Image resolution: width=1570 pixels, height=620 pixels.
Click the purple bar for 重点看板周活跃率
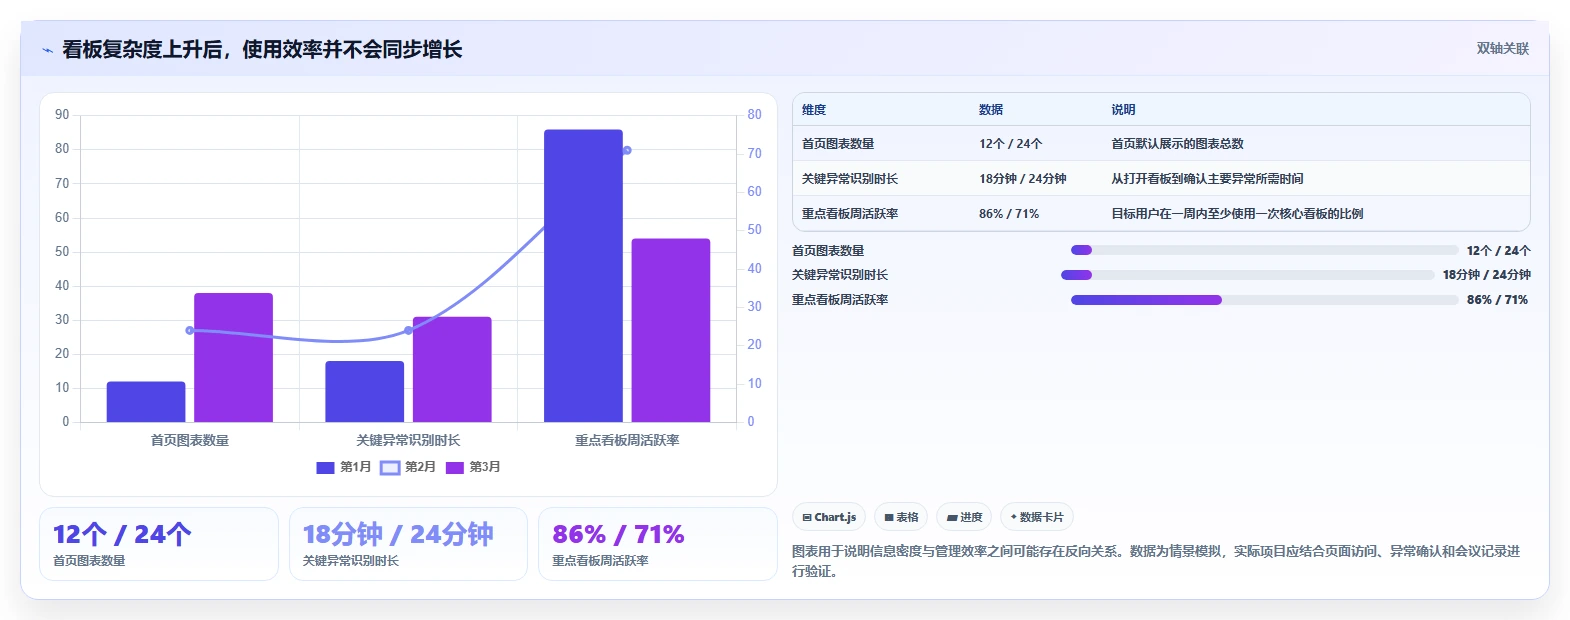pos(670,330)
